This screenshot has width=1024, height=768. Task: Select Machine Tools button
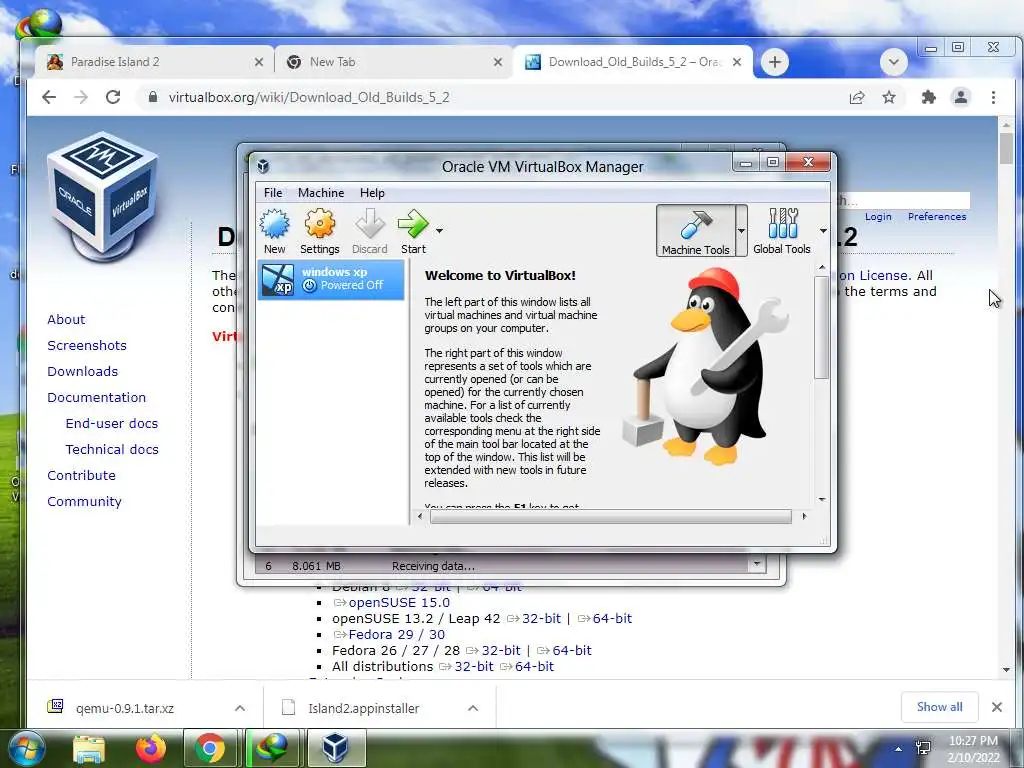[696, 231]
